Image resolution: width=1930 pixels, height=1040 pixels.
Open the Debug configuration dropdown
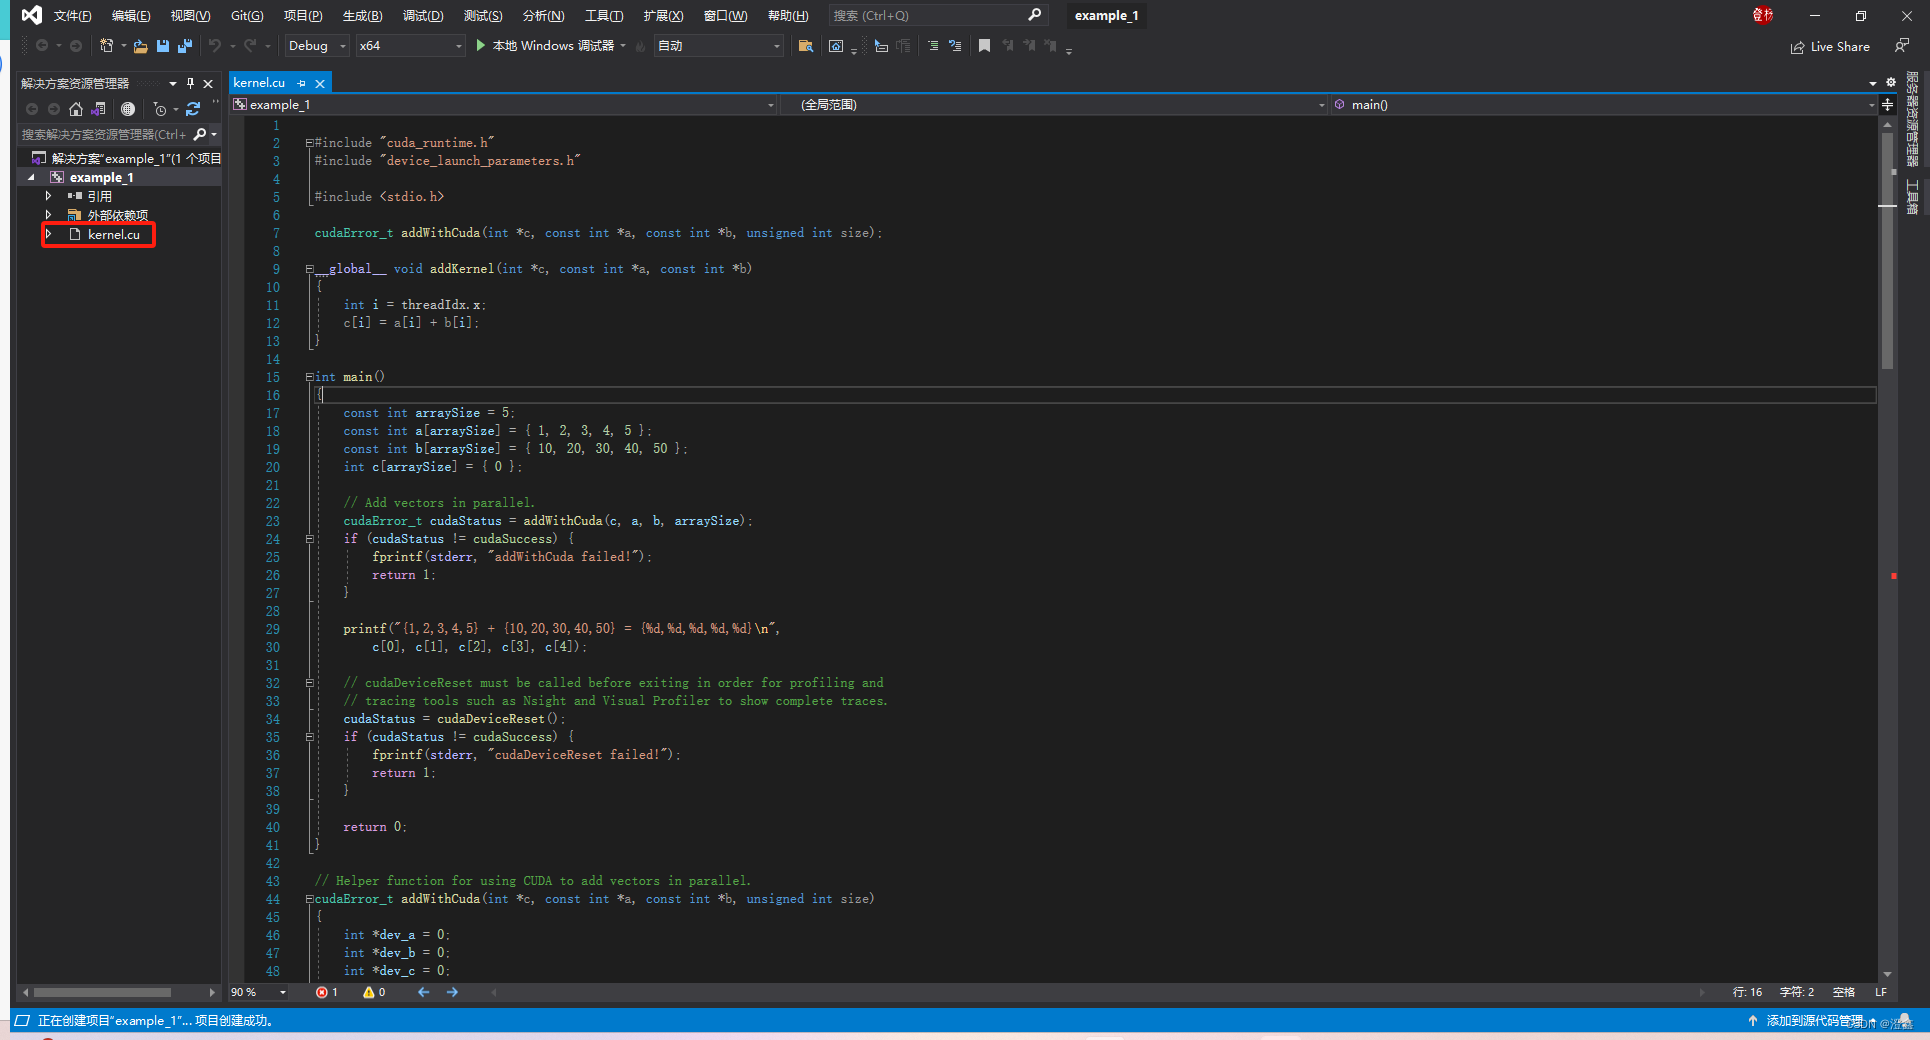(316, 46)
